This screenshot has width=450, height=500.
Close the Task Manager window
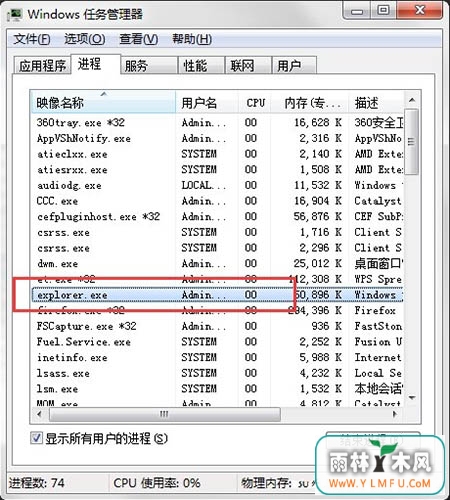(420, 11)
